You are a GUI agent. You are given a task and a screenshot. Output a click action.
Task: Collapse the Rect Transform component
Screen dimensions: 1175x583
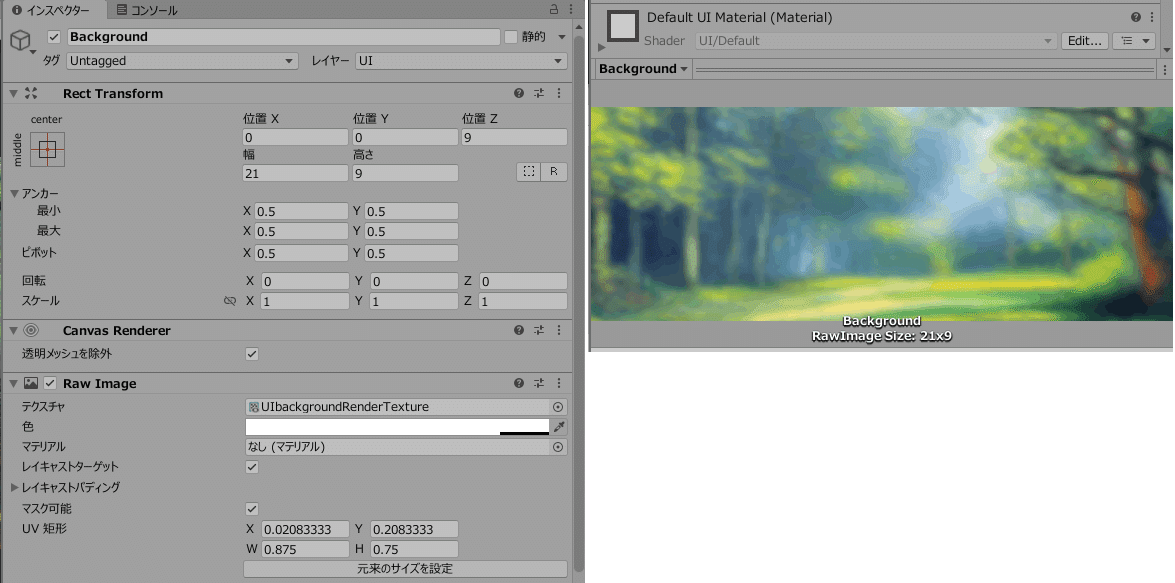coord(13,94)
